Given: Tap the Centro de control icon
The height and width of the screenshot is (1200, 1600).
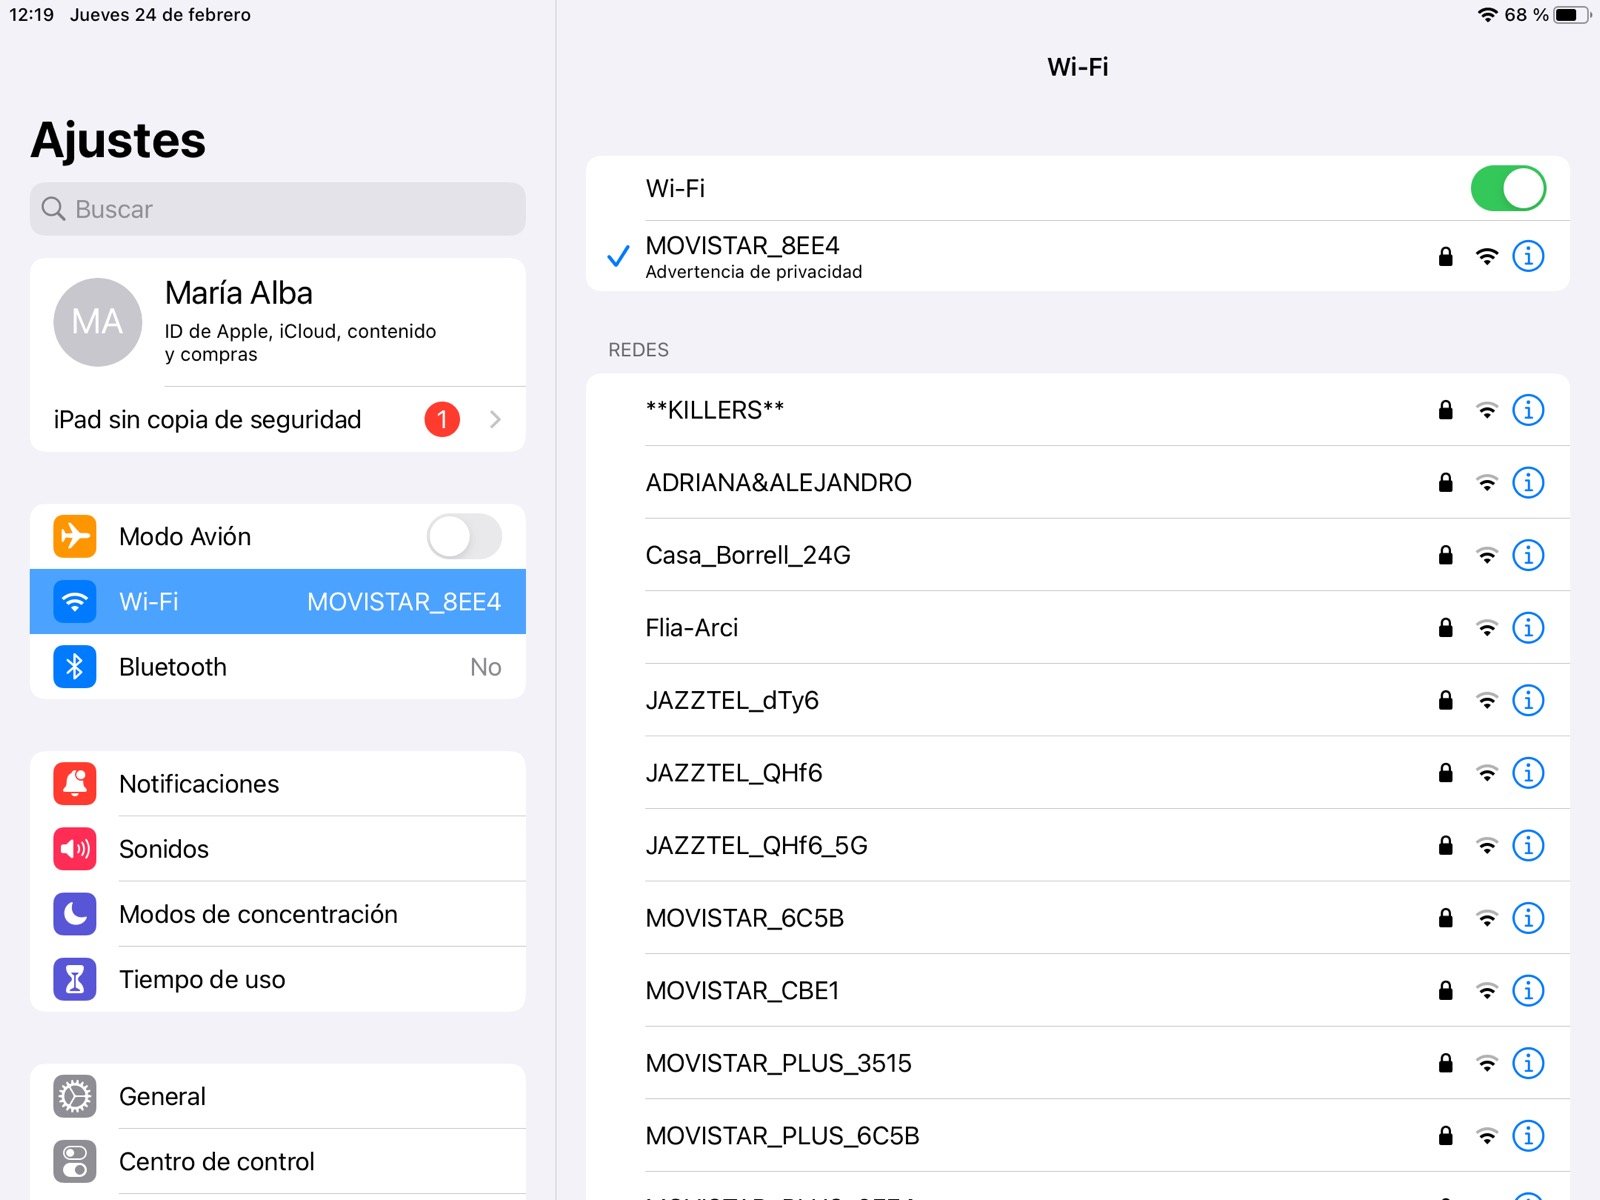Looking at the screenshot, I should point(75,1162).
